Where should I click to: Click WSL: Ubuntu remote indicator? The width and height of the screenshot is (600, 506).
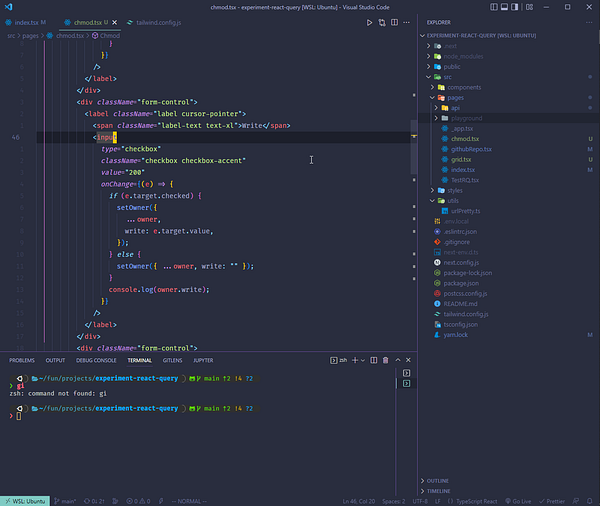tap(25, 501)
